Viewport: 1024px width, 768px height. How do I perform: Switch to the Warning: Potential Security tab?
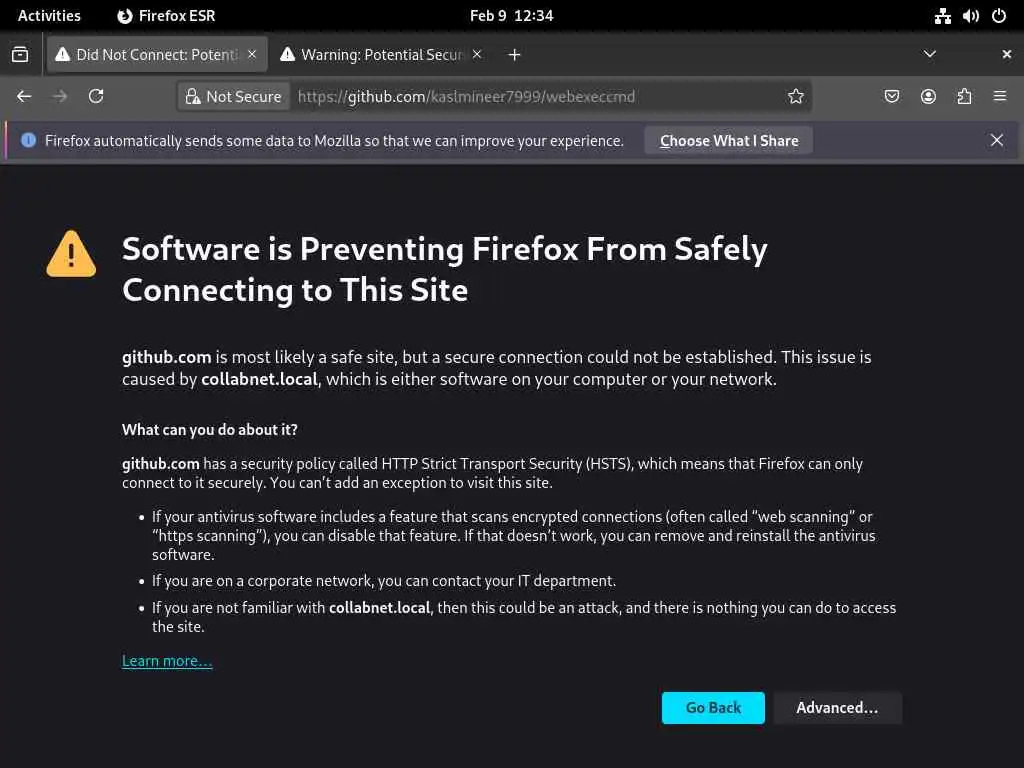pos(382,55)
